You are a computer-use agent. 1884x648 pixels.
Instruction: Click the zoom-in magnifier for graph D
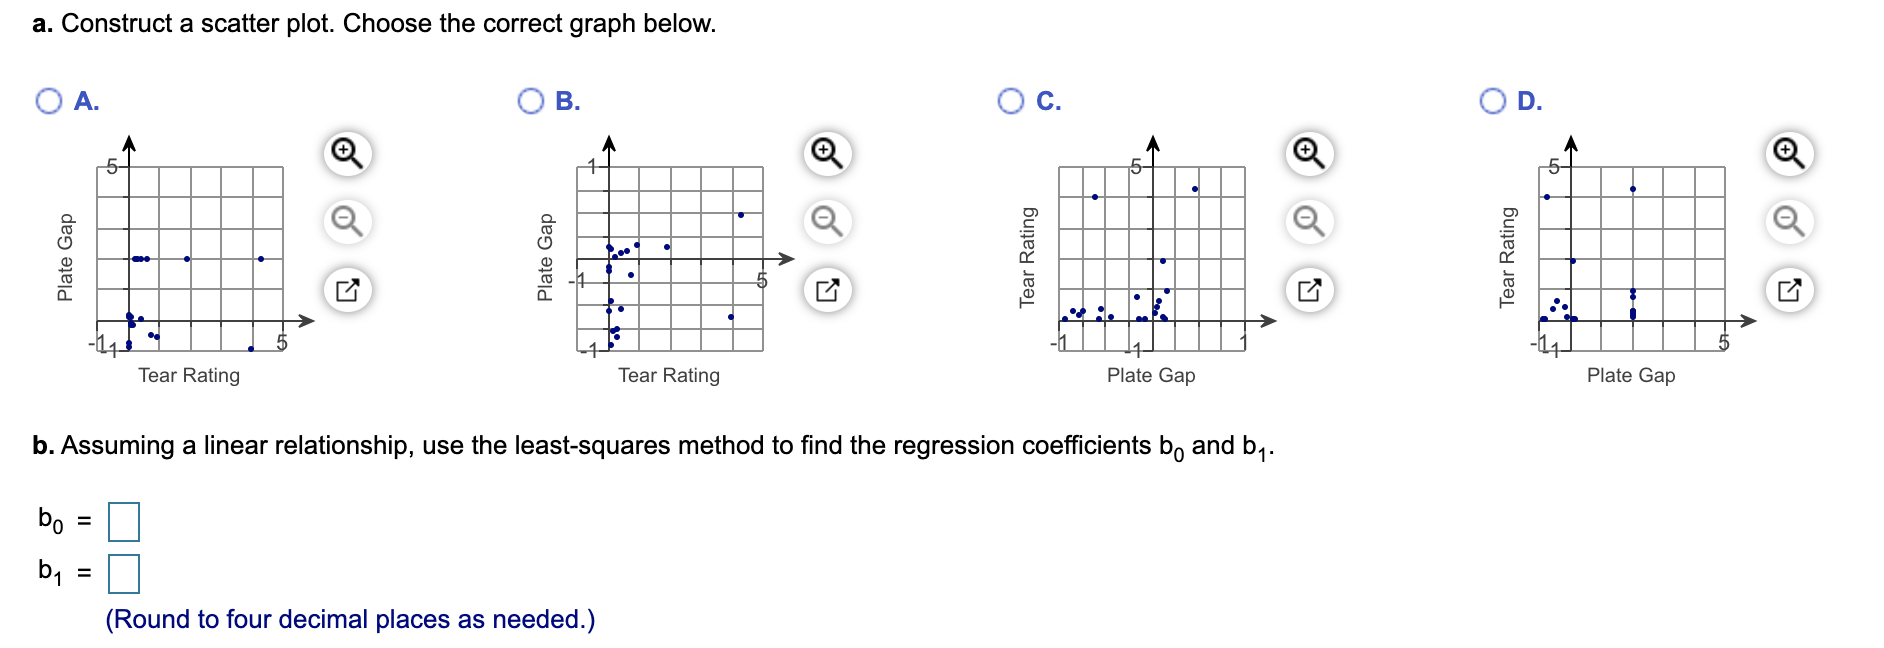coord(1787,150)
